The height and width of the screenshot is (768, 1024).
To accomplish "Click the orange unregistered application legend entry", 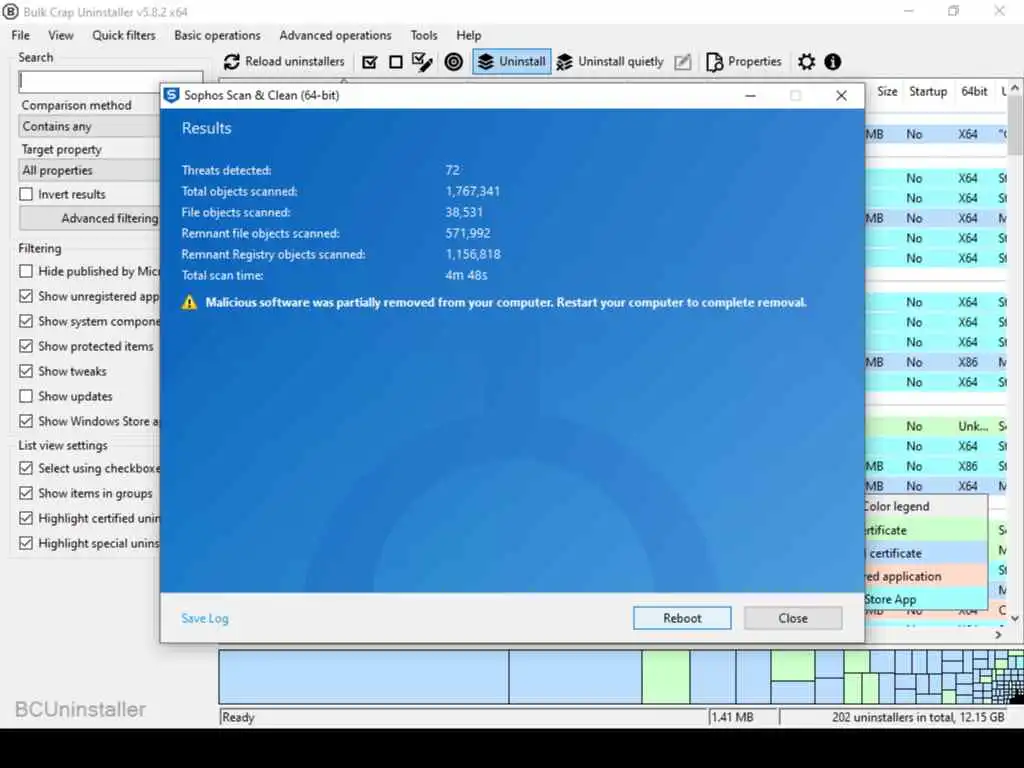I will pyautogui.click(x=926, y=576).
